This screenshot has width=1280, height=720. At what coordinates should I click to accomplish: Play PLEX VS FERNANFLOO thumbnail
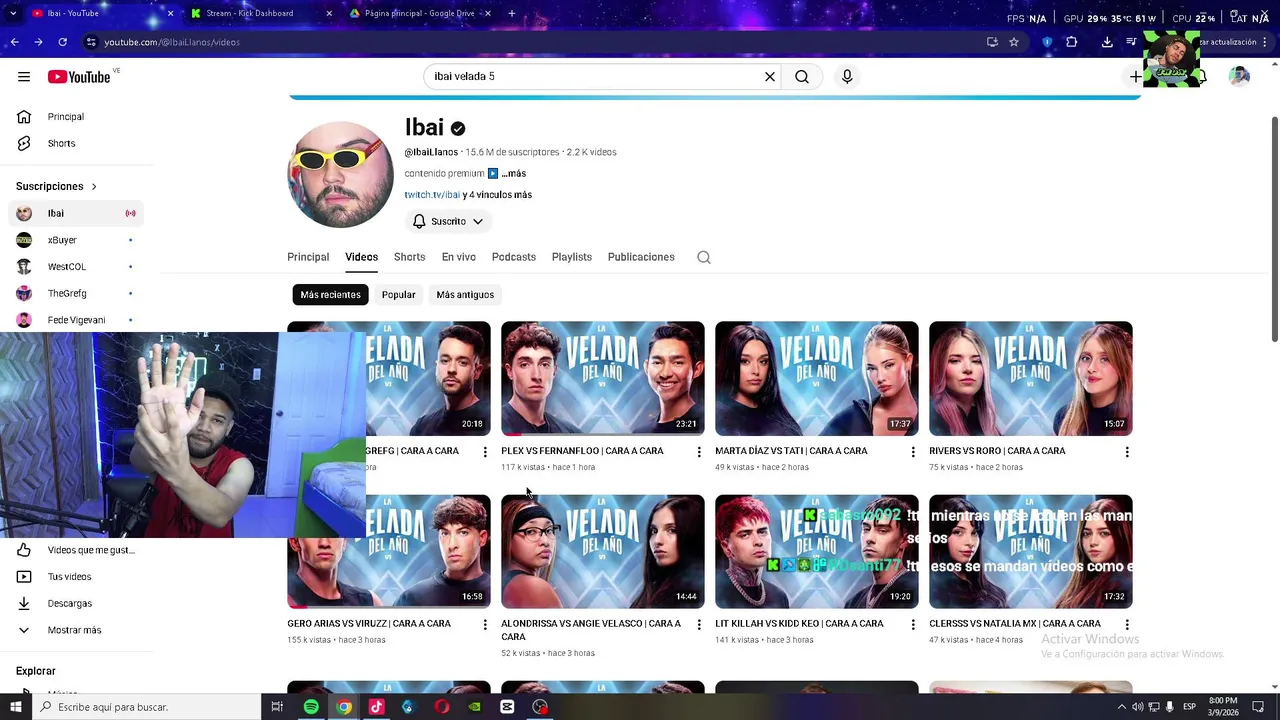603,378
